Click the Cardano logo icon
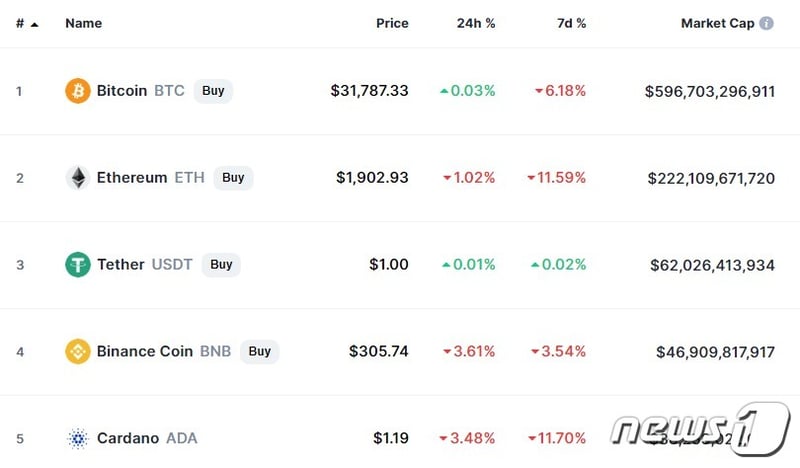 point(77,438)
